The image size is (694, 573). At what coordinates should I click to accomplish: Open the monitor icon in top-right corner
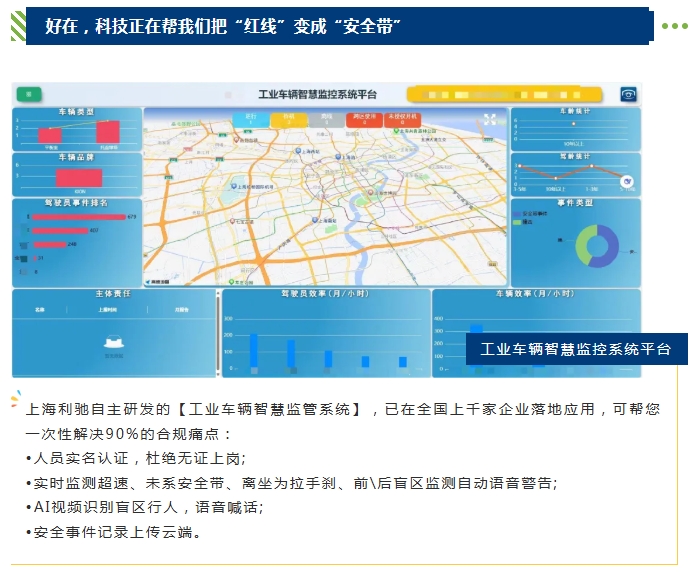628,94
